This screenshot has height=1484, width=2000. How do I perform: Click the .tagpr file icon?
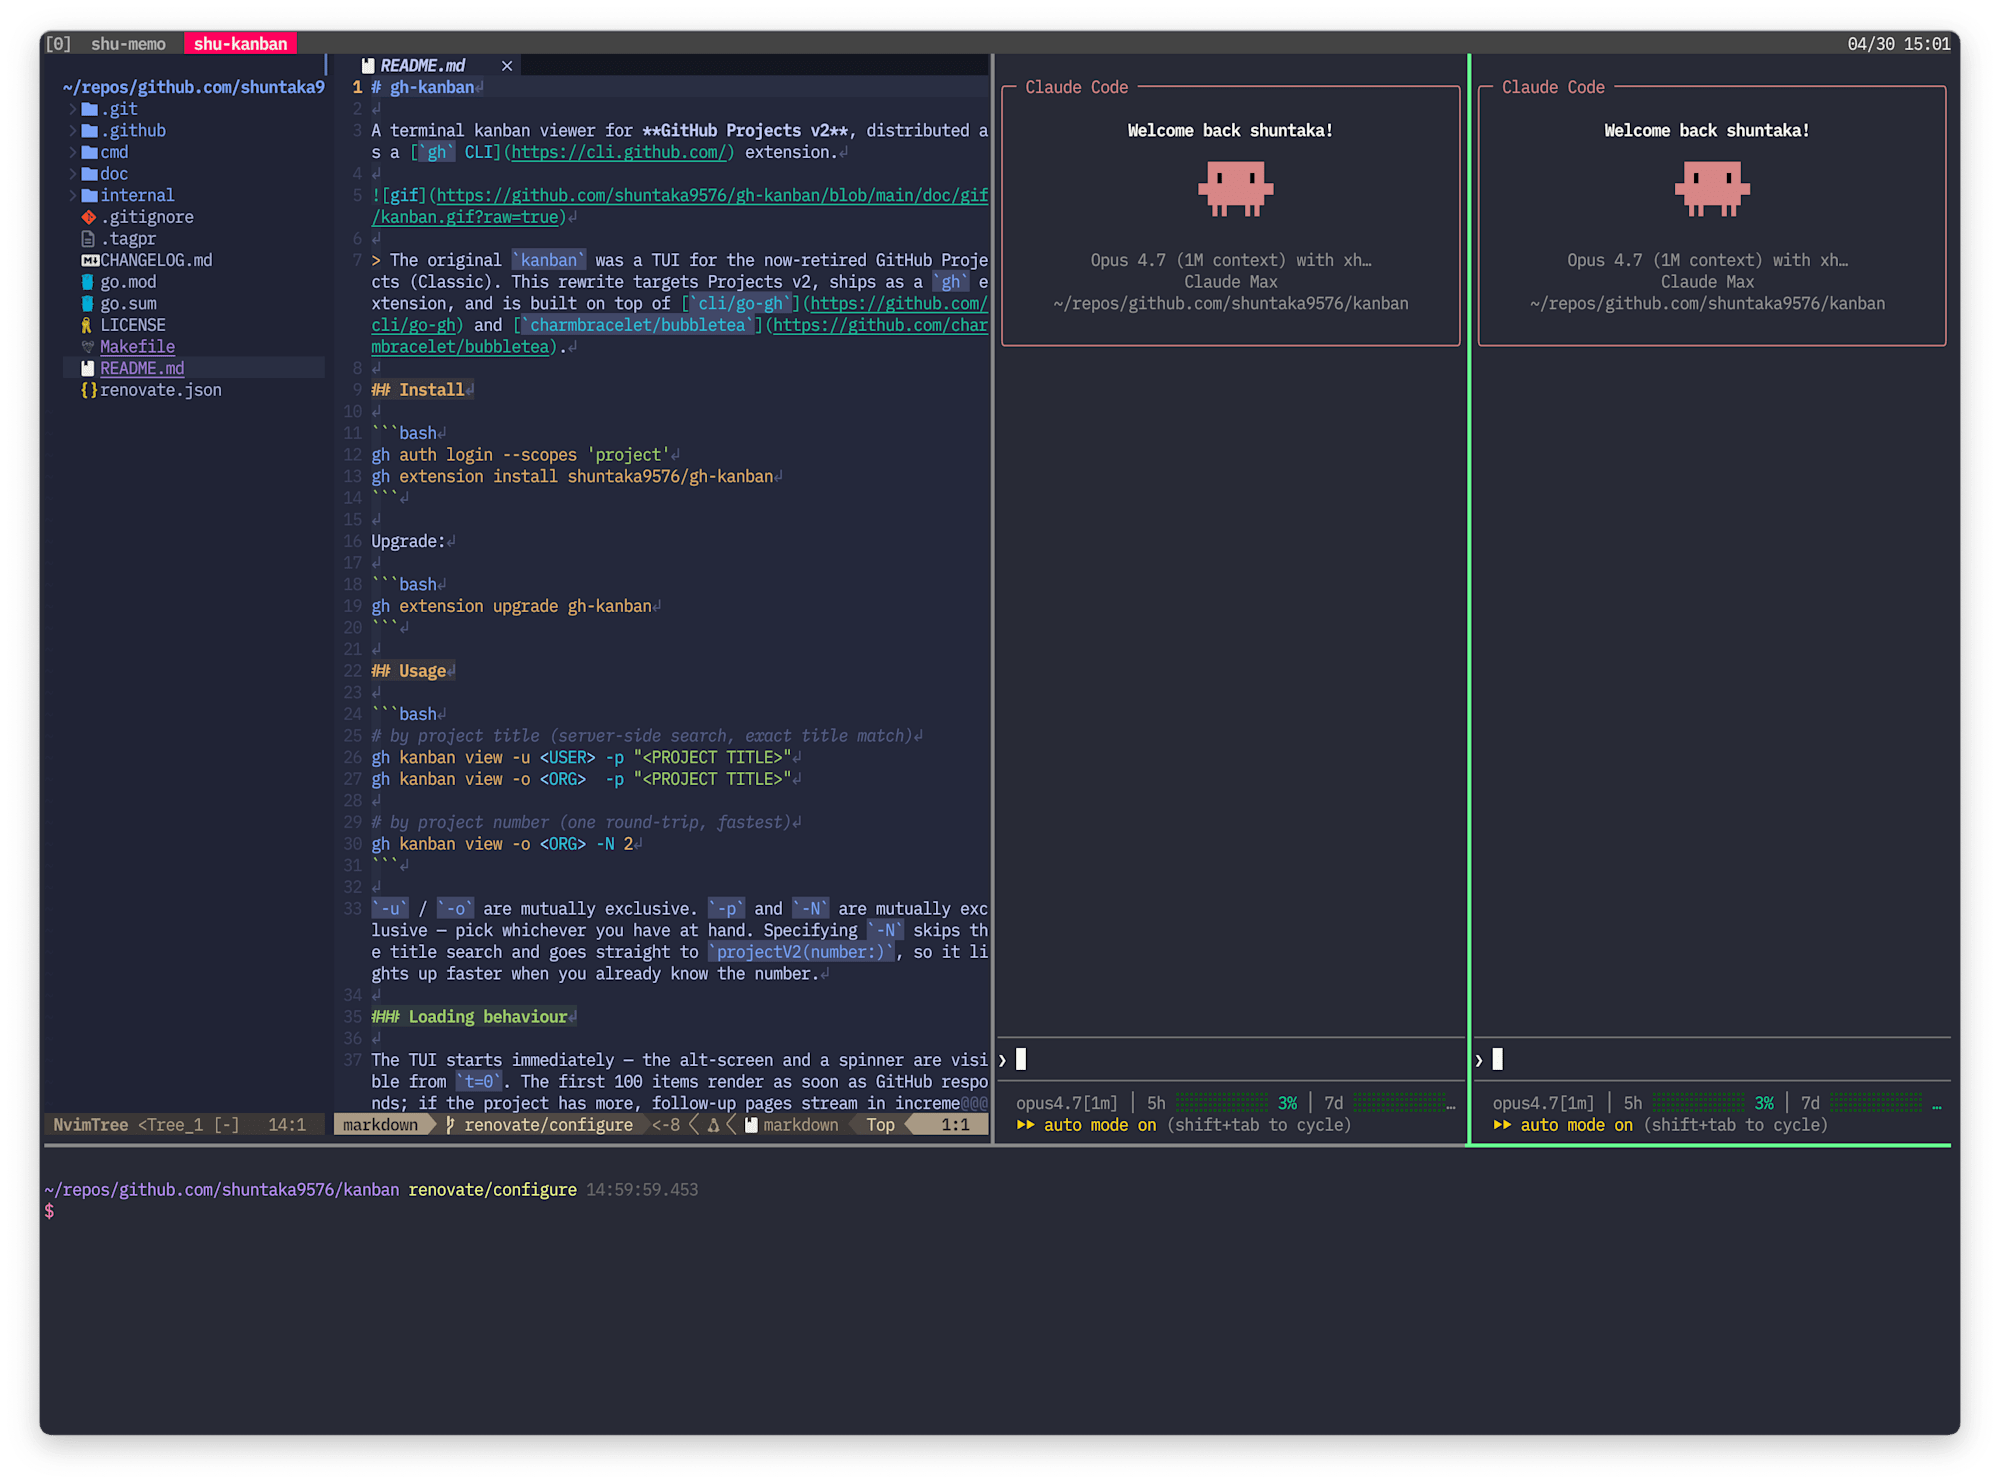(89, 239)
